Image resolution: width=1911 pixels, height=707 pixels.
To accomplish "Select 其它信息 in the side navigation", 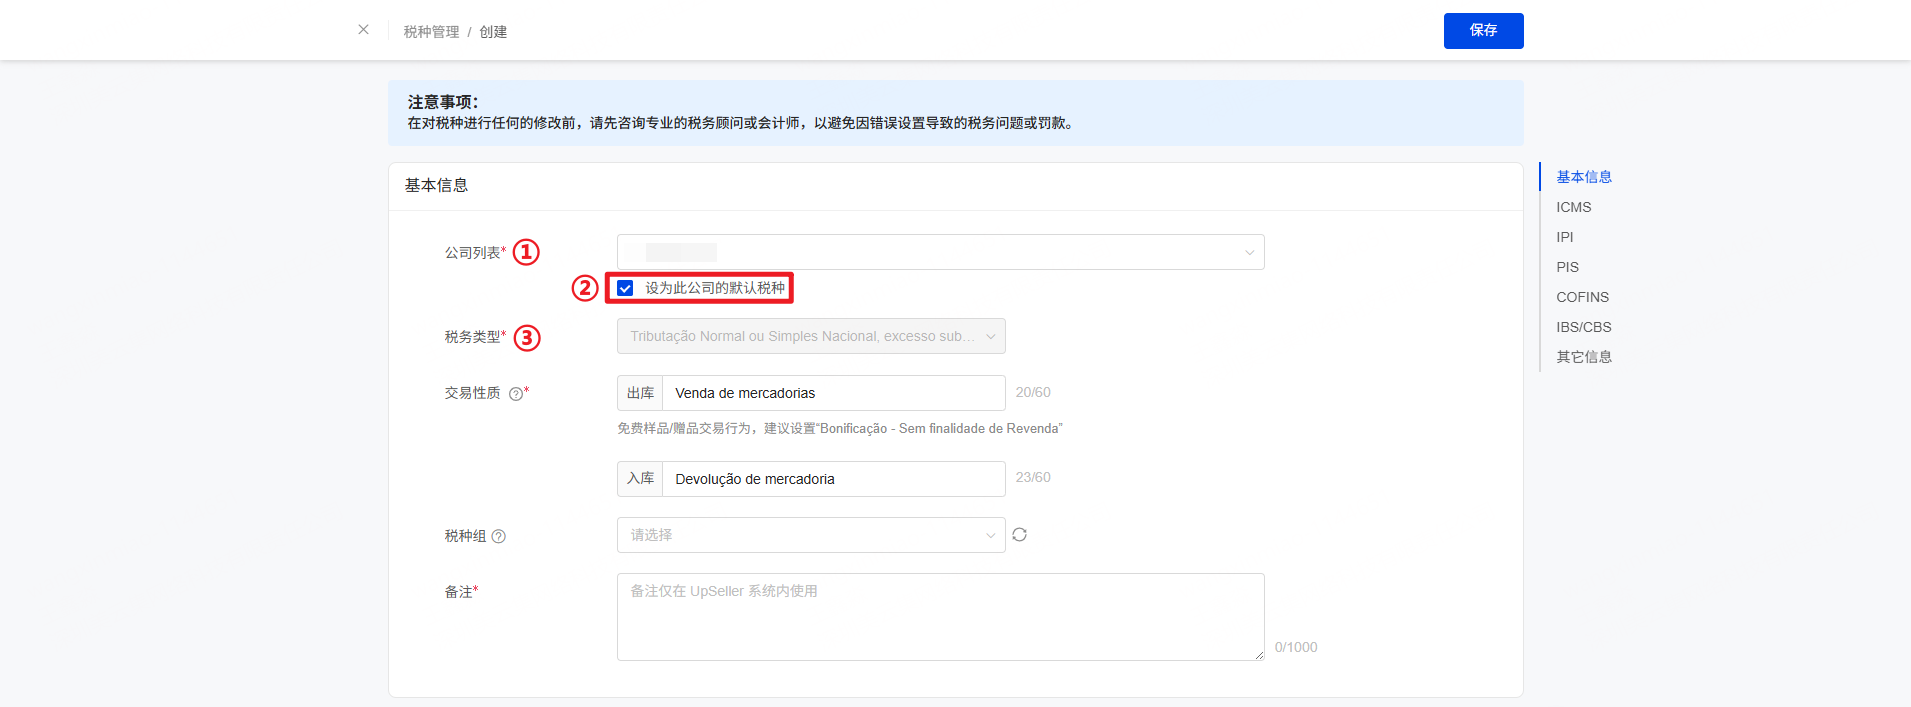I will 1583,357.
